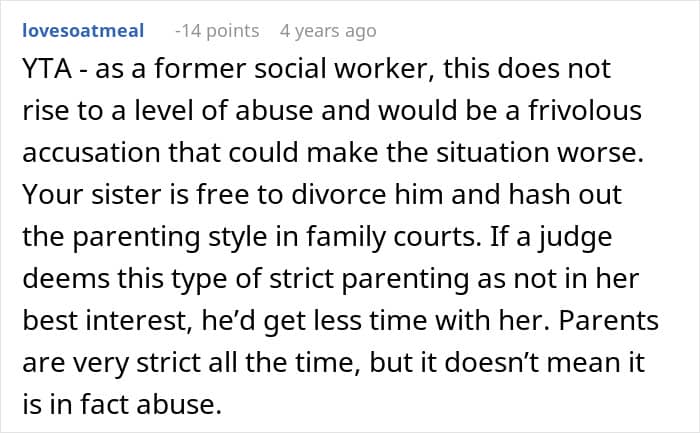Viewport: 700px width, 433px height.
Task: Click the YTA verdict at comment start
Action: 47,69
